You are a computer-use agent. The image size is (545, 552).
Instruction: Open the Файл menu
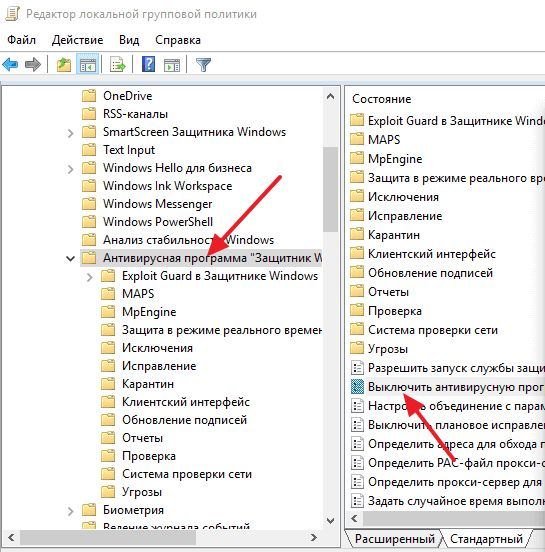point(21,40)
